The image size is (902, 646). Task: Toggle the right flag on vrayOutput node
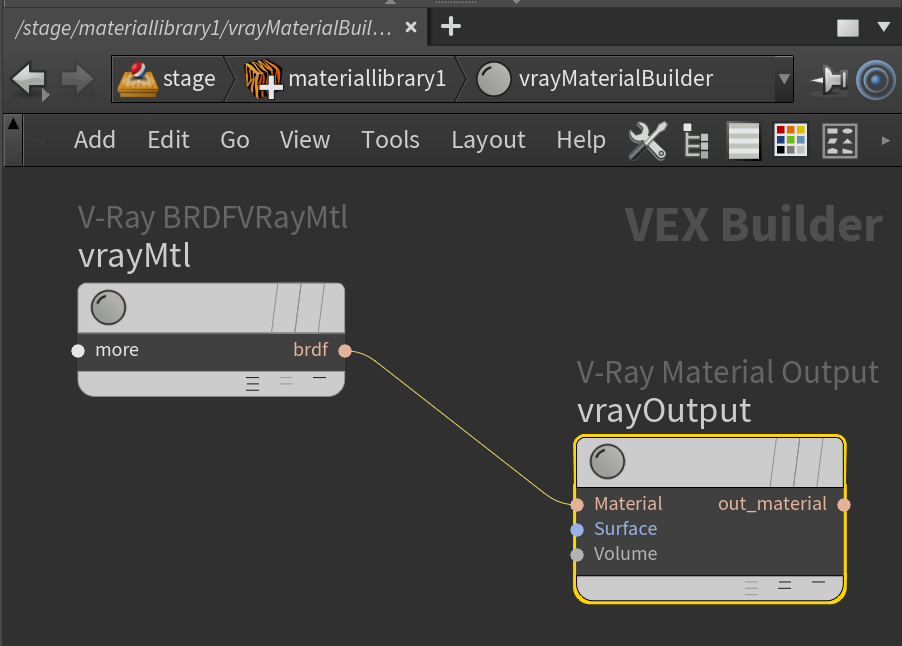click(x=830, y=461)
